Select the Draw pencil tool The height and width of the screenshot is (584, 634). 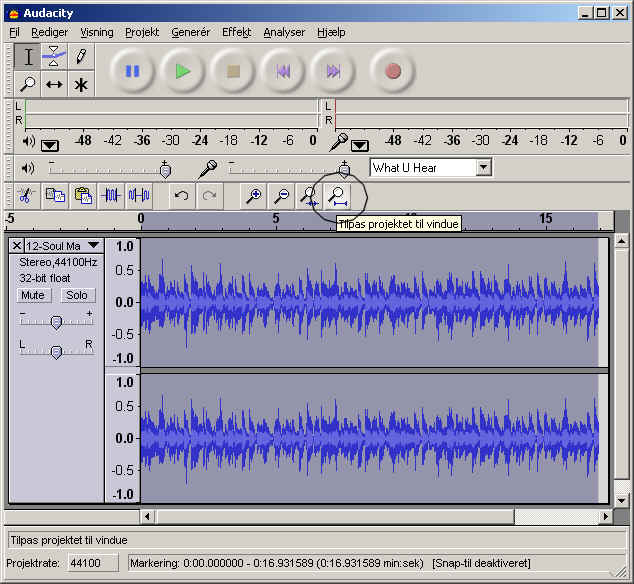(81, 58)
